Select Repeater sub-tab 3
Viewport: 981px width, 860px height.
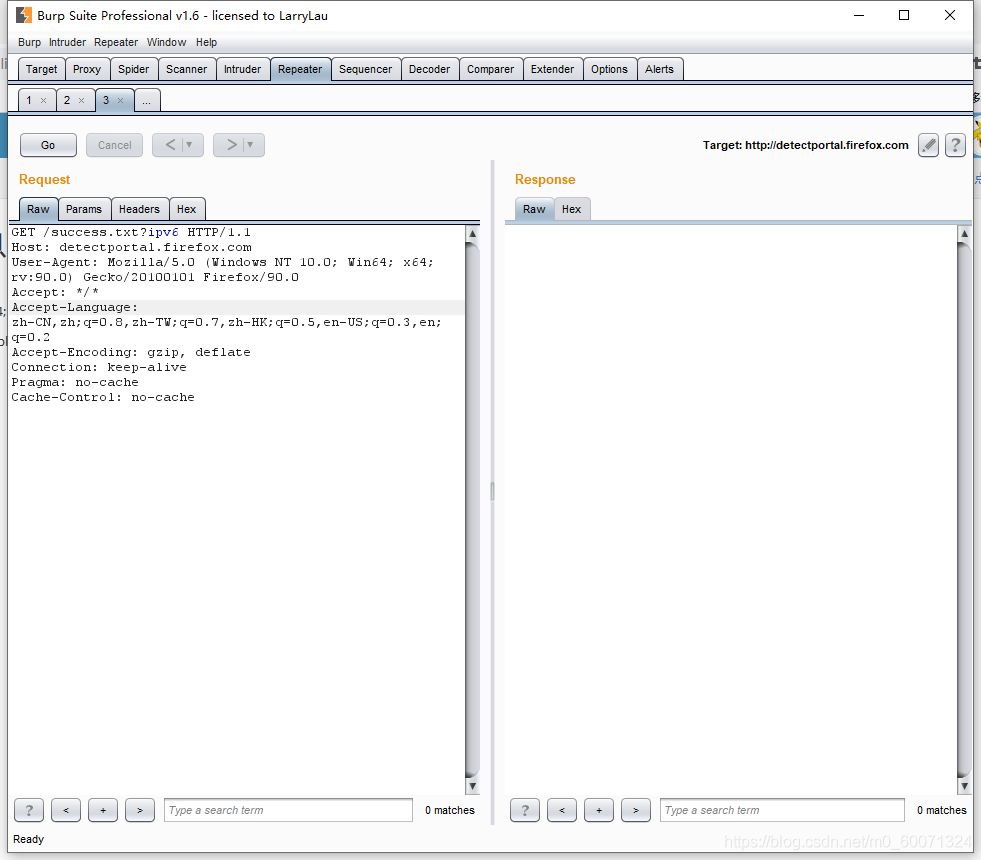(x=106, y=101)
